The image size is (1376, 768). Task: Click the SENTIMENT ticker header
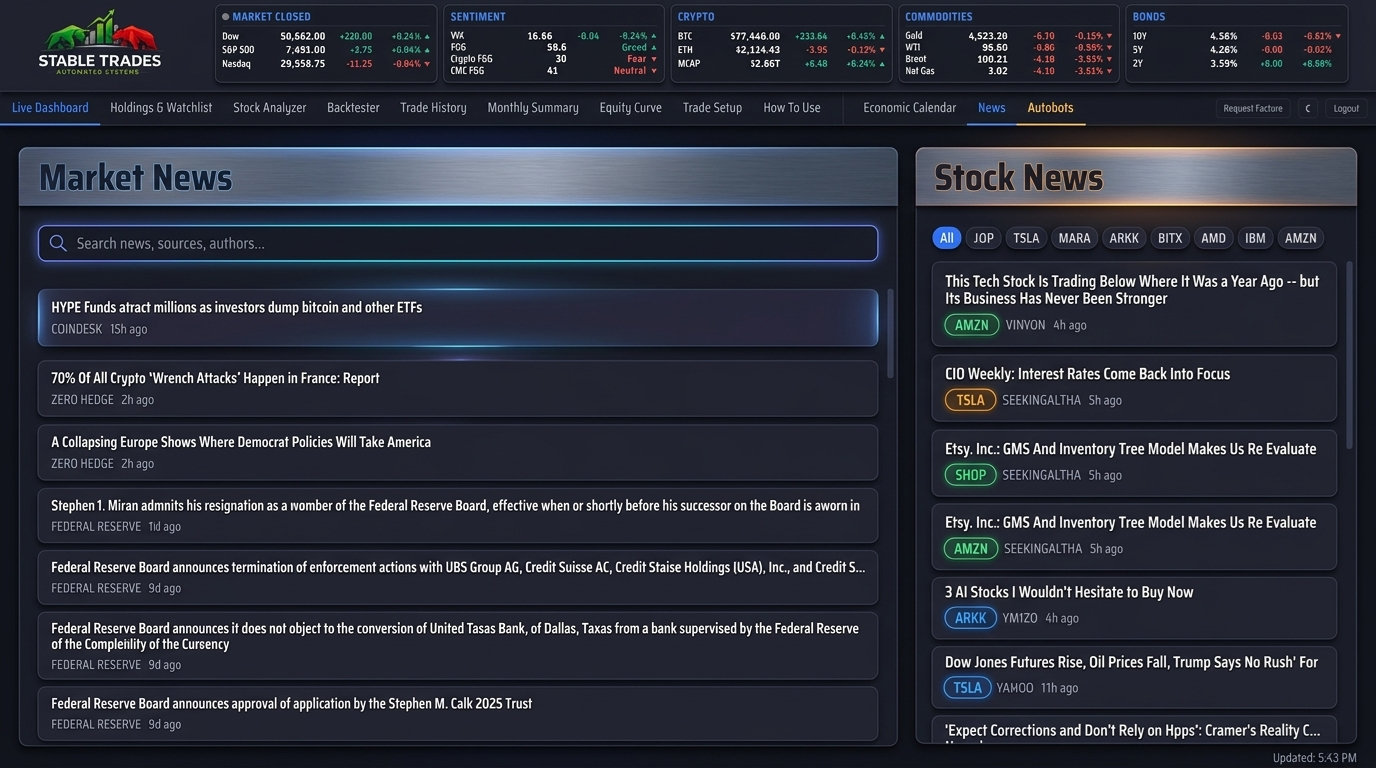478,17
